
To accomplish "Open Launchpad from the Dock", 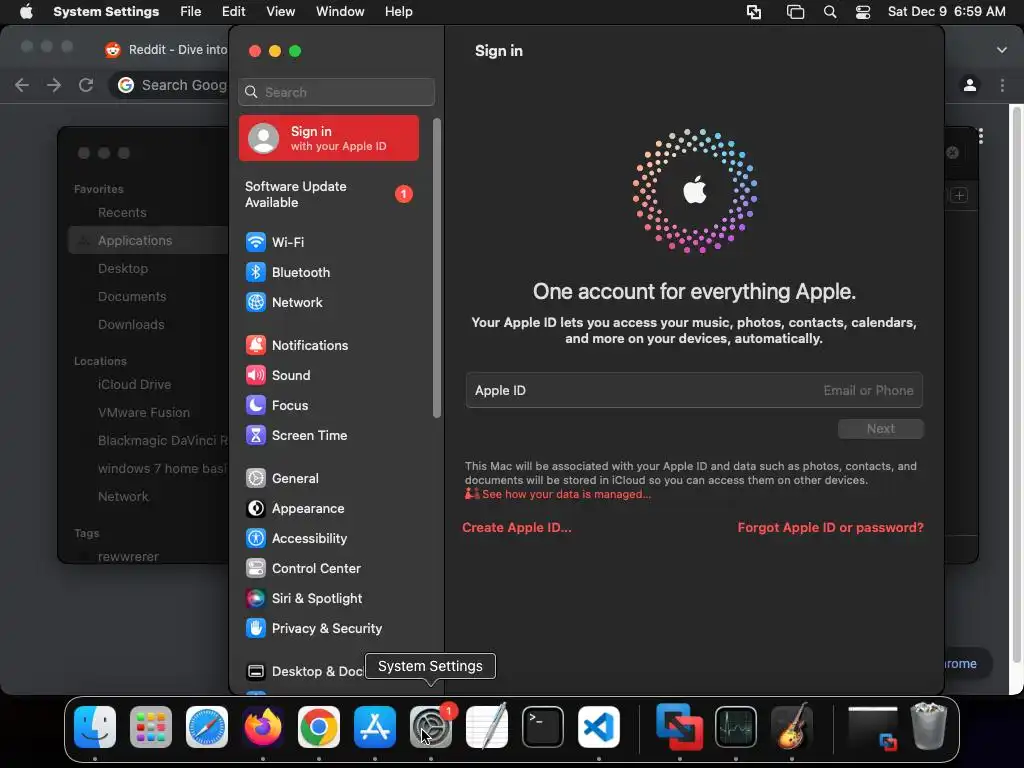I will point(151,726).
